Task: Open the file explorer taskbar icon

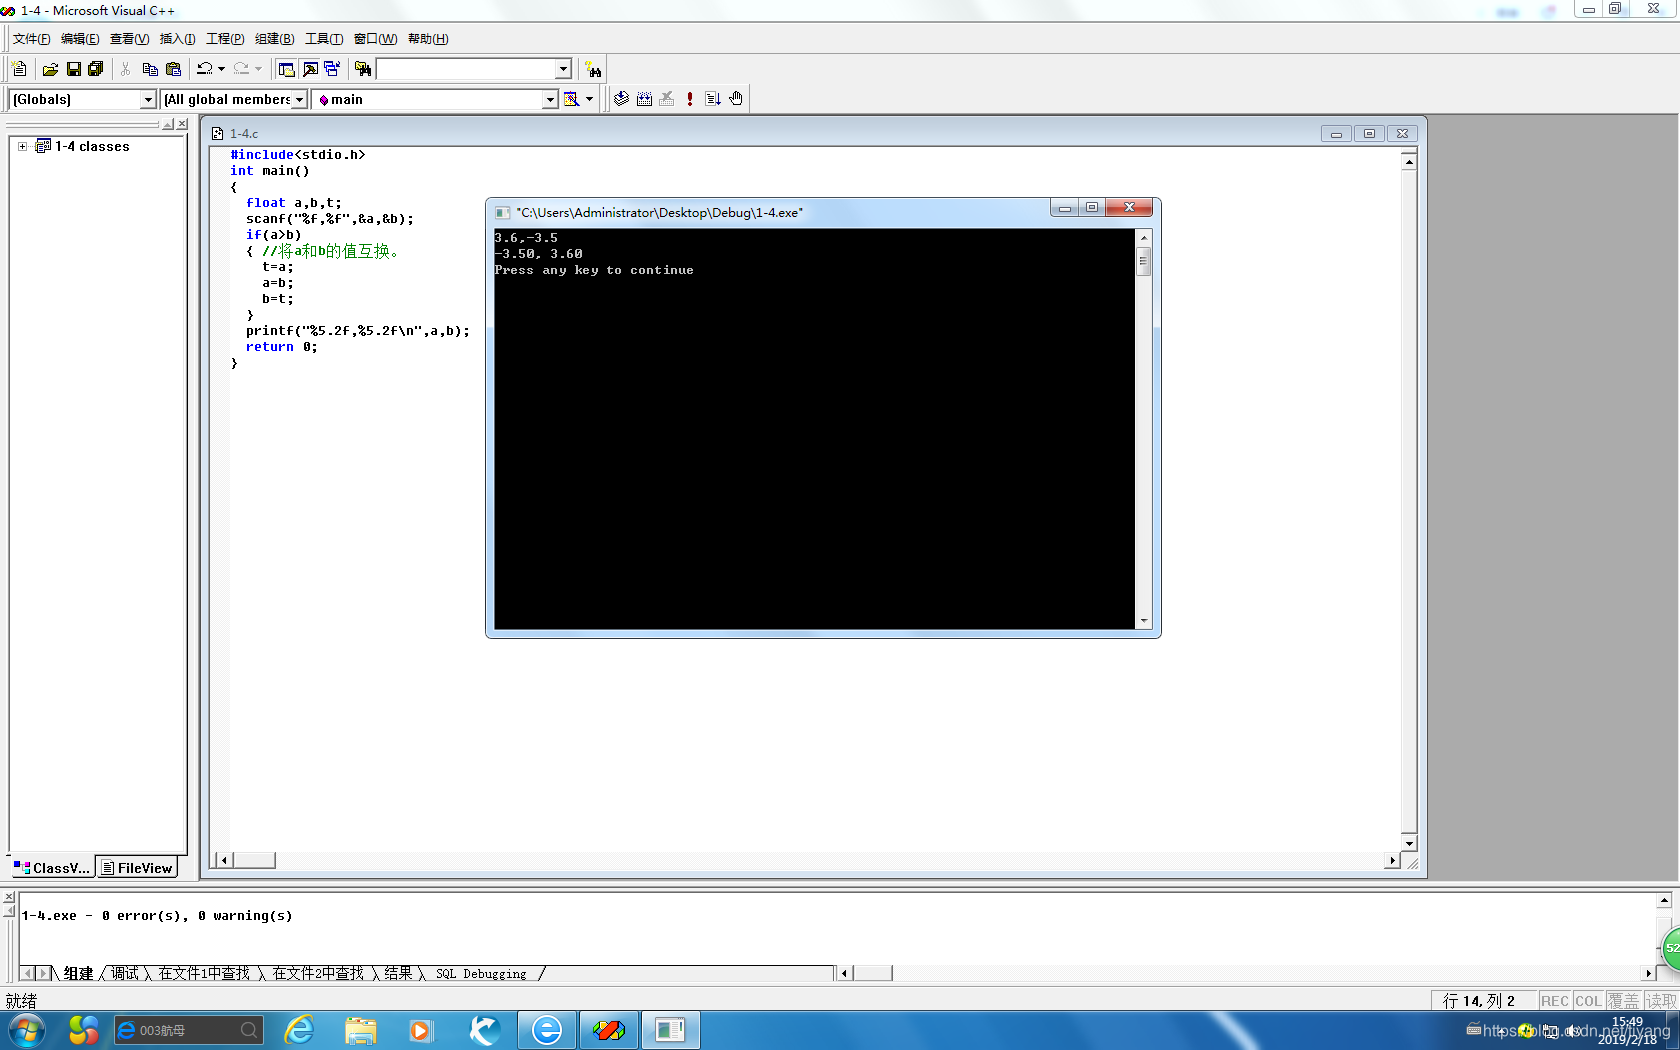Action: [361, 1030]
